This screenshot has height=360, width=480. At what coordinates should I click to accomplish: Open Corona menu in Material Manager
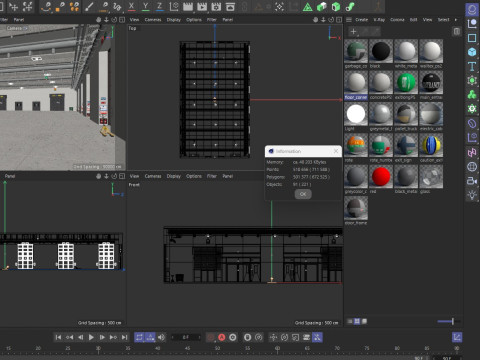(397, 20)
